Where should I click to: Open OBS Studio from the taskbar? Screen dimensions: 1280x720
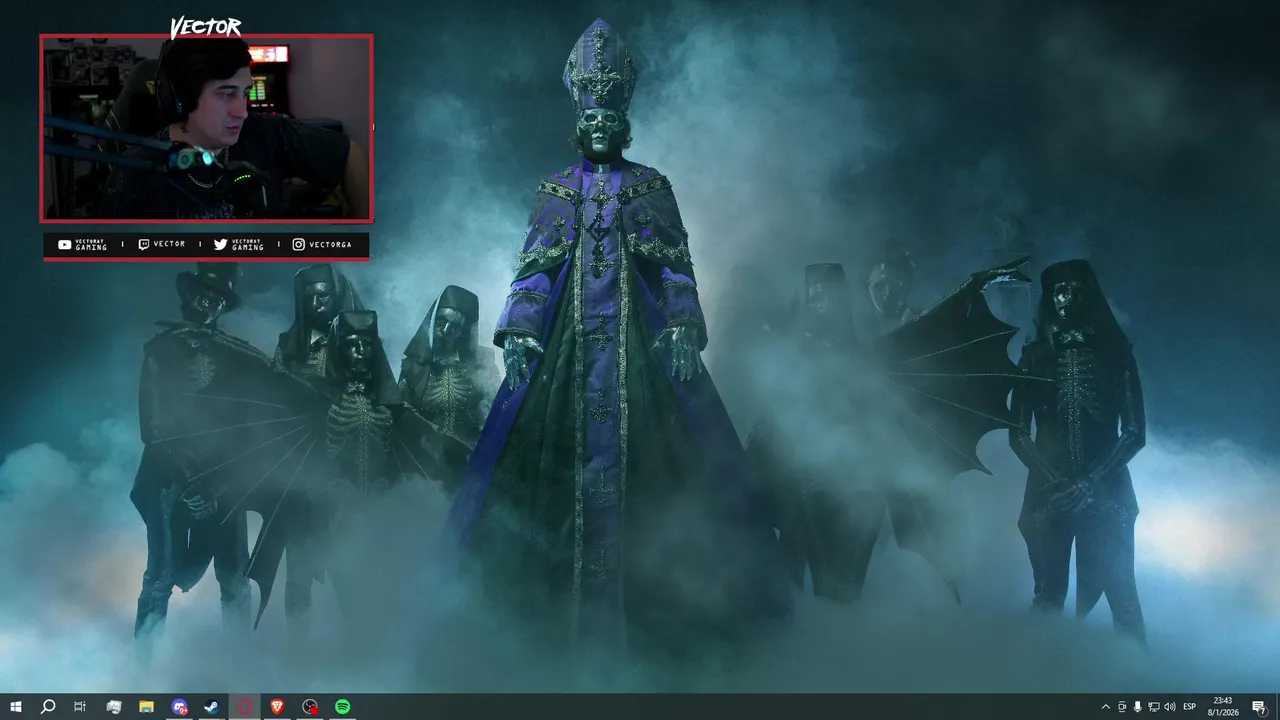[310, 707]
